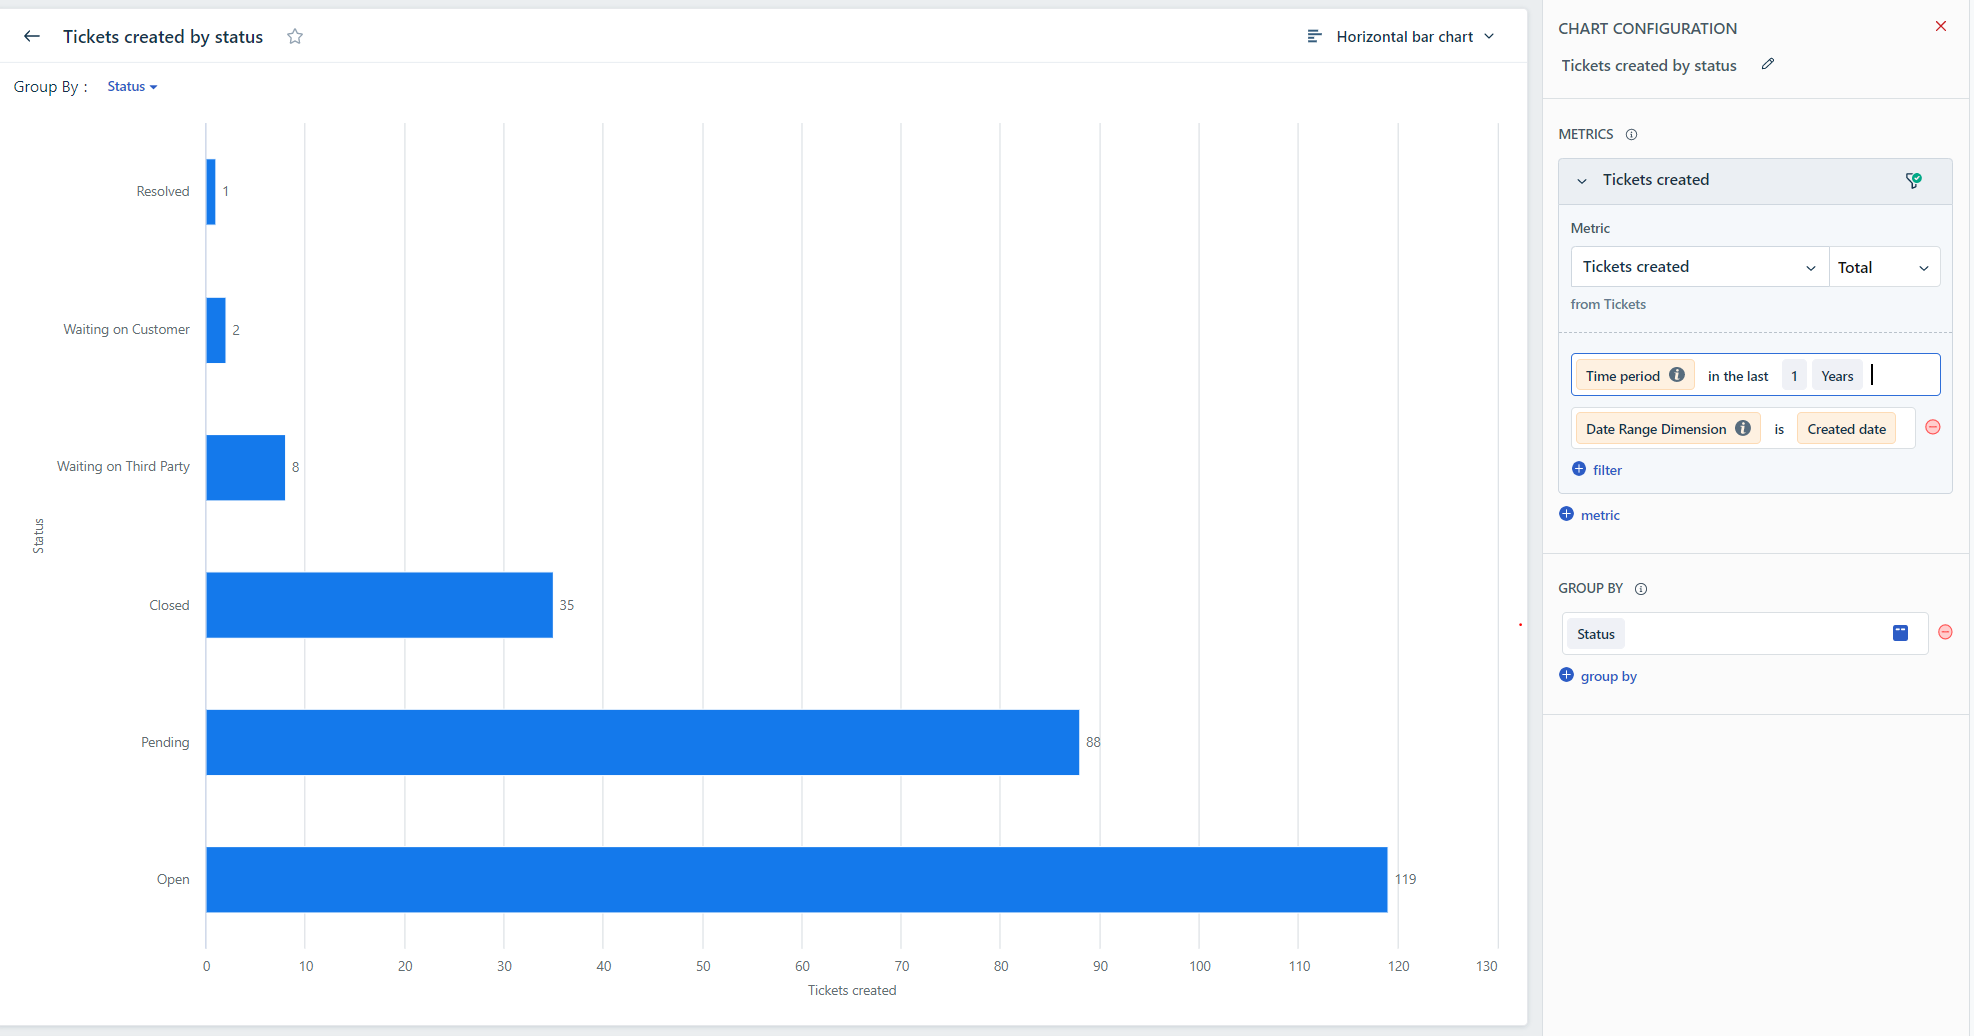
Task: Click the 'Open' axis label
Action: point(173,879)
